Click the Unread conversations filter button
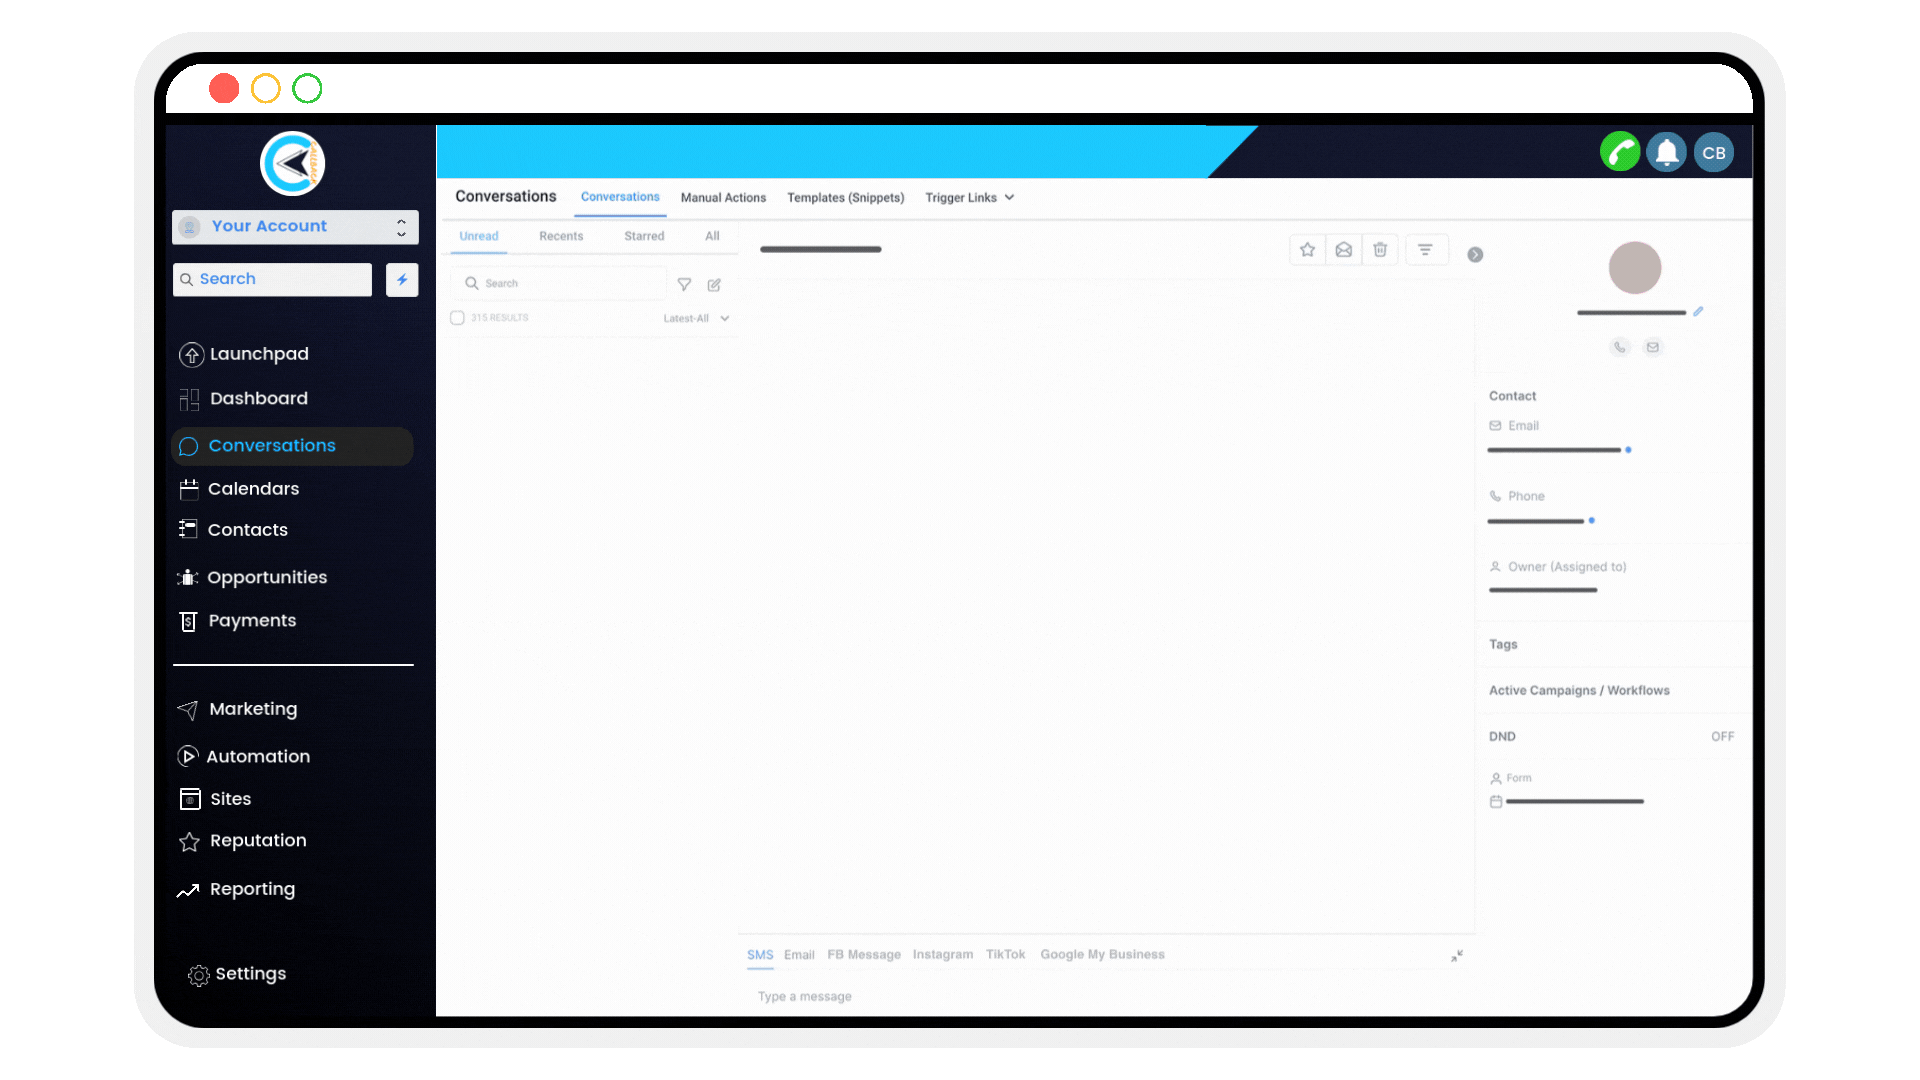The image size is (1920, 1080). tap(479, 236)
